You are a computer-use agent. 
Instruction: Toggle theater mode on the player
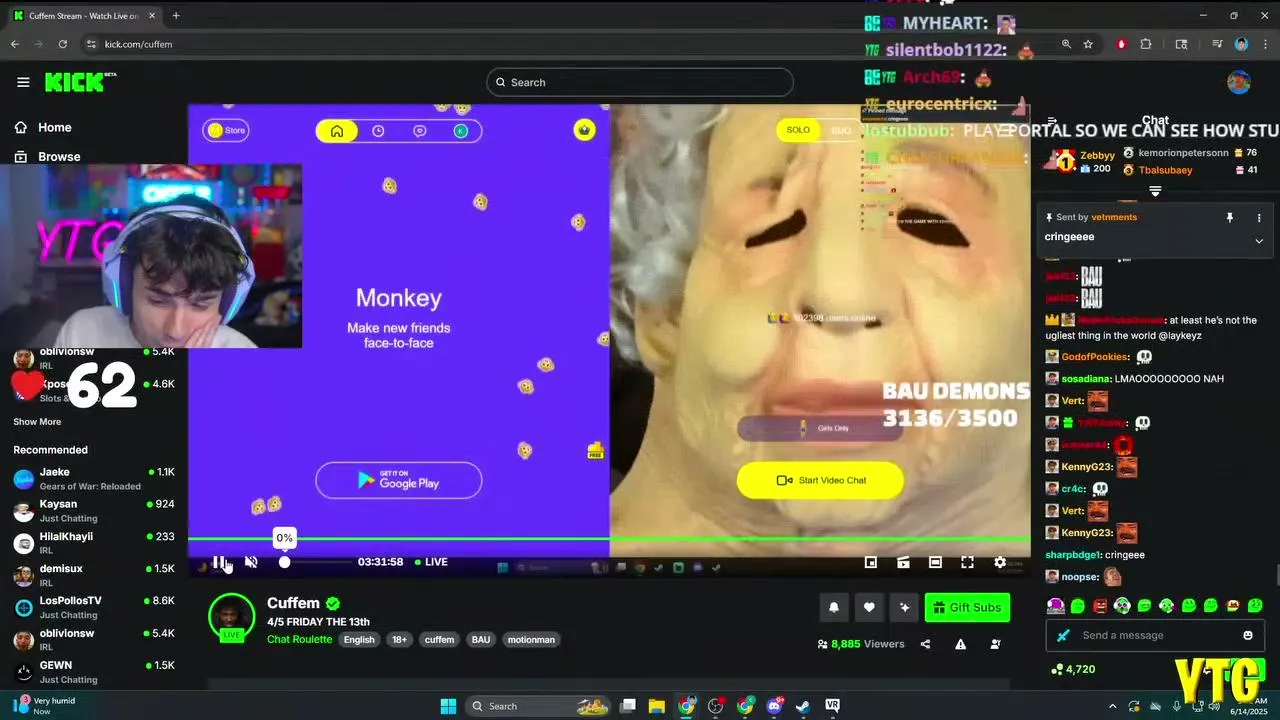935,563
